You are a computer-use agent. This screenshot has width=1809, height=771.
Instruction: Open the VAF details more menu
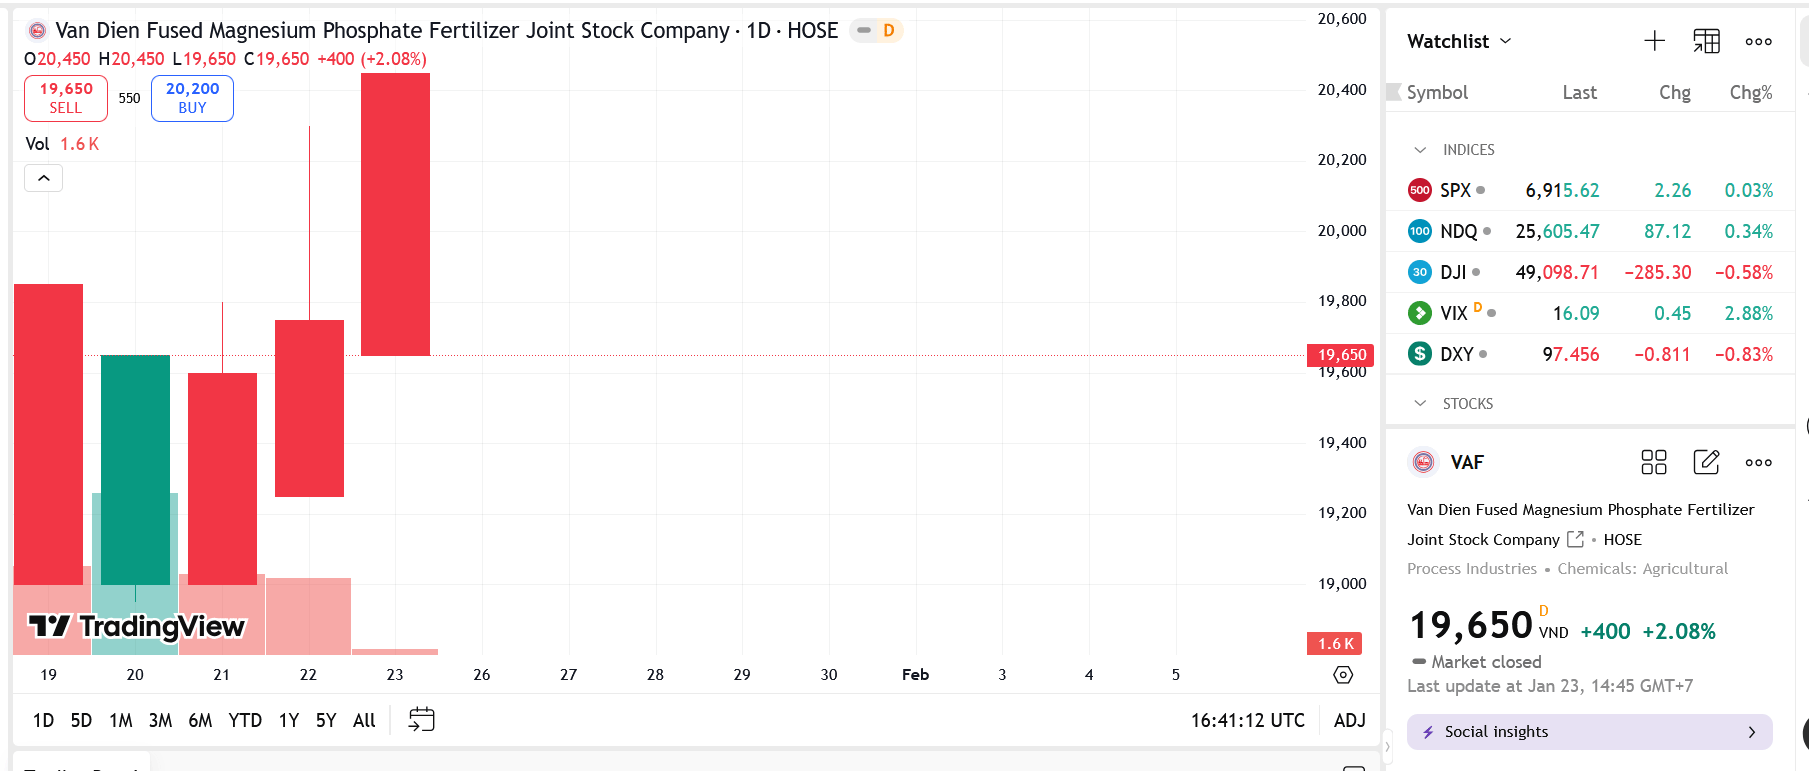1758,462
